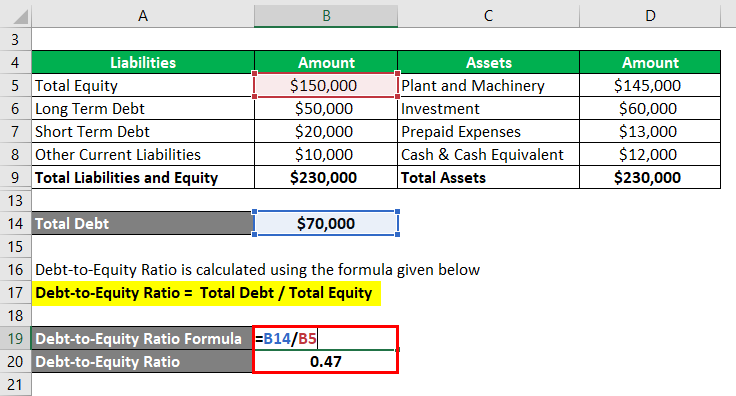Select column C header

(x=488, y=15)
